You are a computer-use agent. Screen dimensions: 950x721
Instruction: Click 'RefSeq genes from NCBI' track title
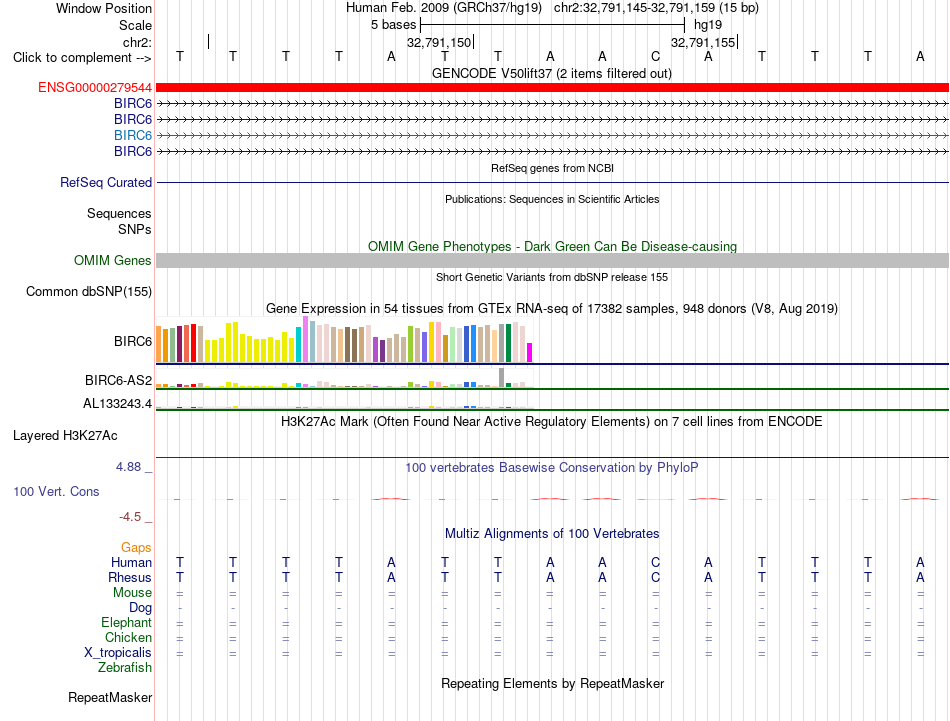(x=552, y=168)
